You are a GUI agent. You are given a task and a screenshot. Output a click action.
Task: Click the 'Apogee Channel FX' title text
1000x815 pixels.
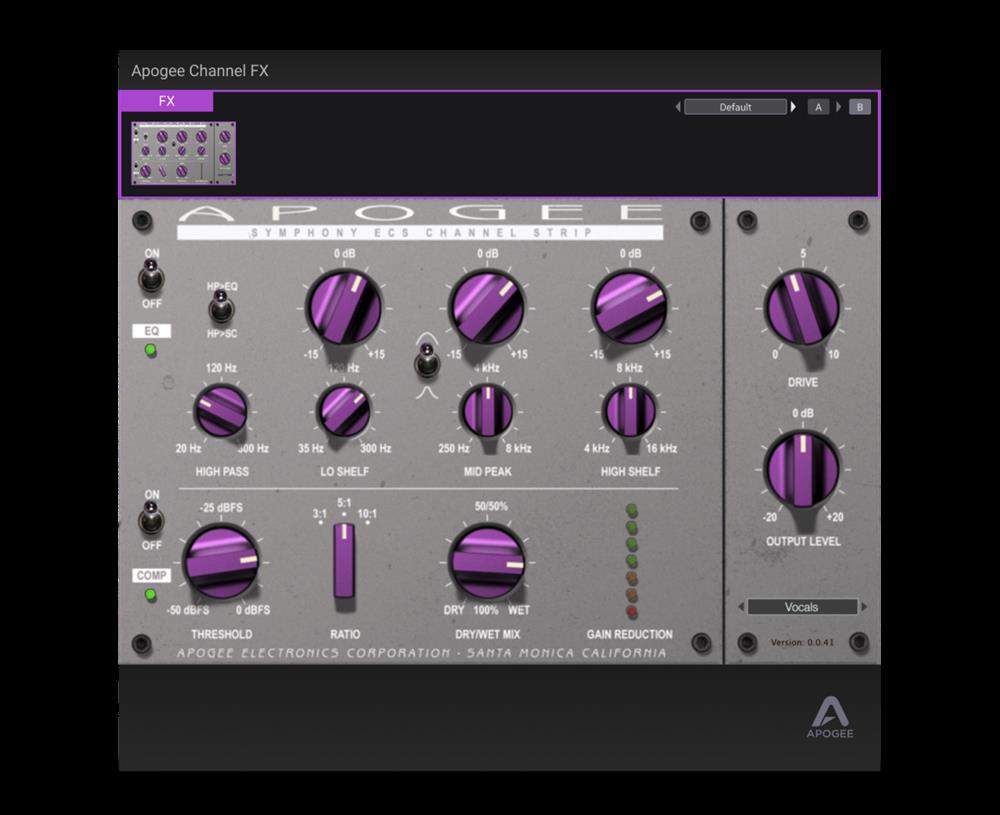[200, 71]
